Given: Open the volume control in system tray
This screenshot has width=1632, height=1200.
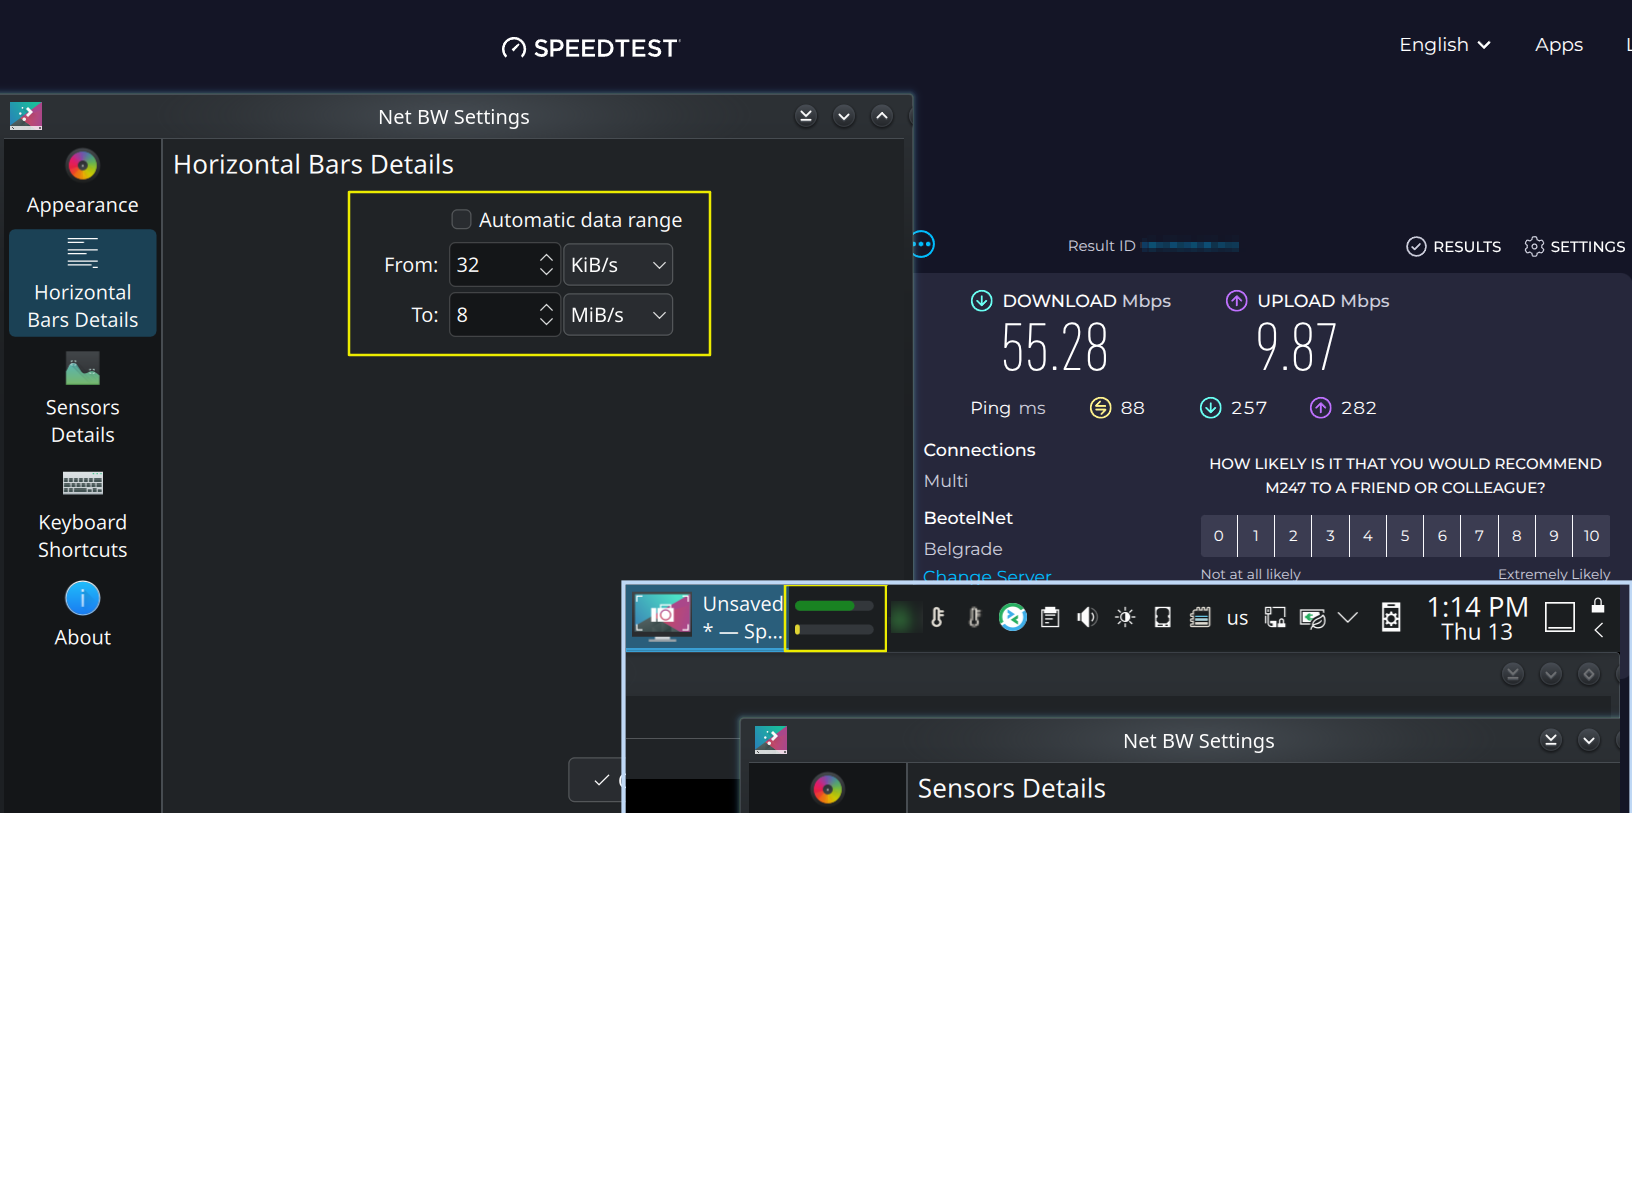Looking at the screenshot, I should pyautogui.click(x=1087, y=618).
